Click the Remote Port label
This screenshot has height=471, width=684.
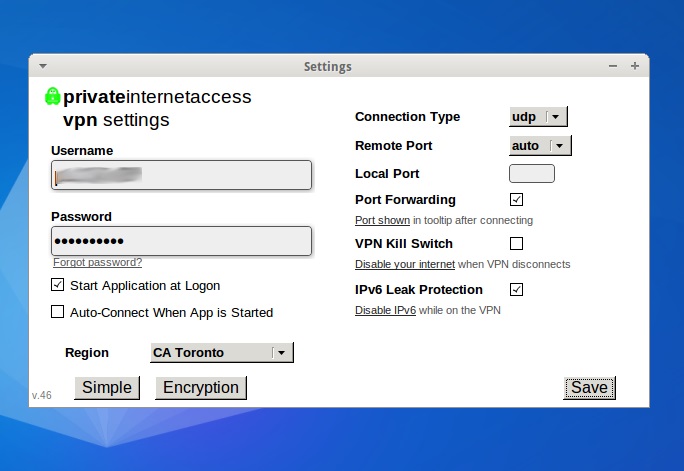[x=393, y=146]
